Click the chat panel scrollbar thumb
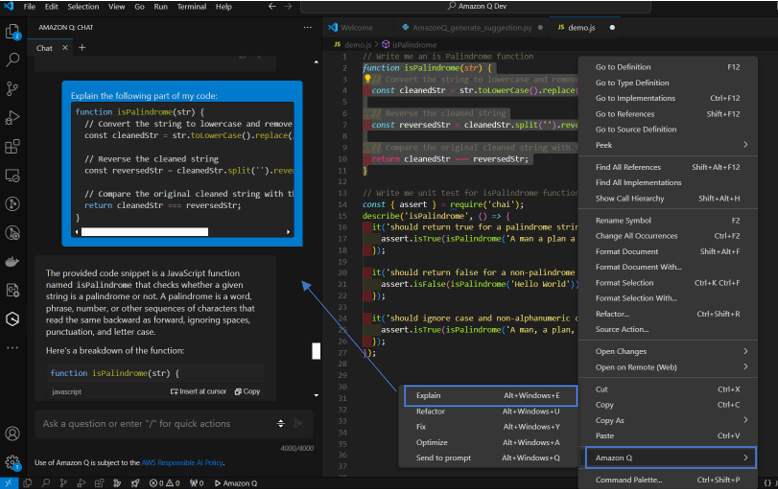The height and width of the screenshot is (489, 778). (x=316, y=351)
